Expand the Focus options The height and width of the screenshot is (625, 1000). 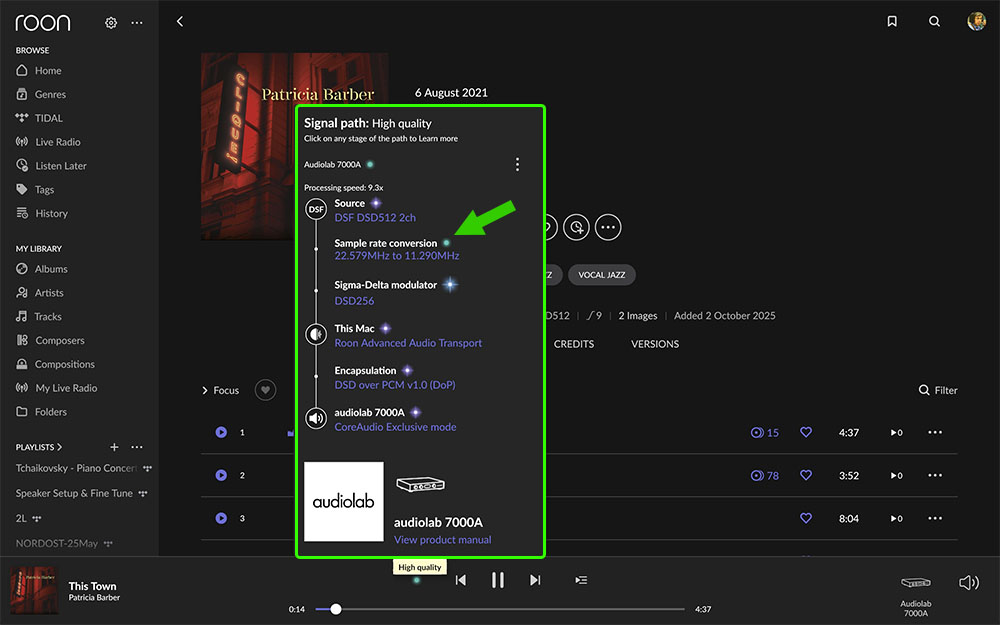pyautogui.click(x=220, y=390)
